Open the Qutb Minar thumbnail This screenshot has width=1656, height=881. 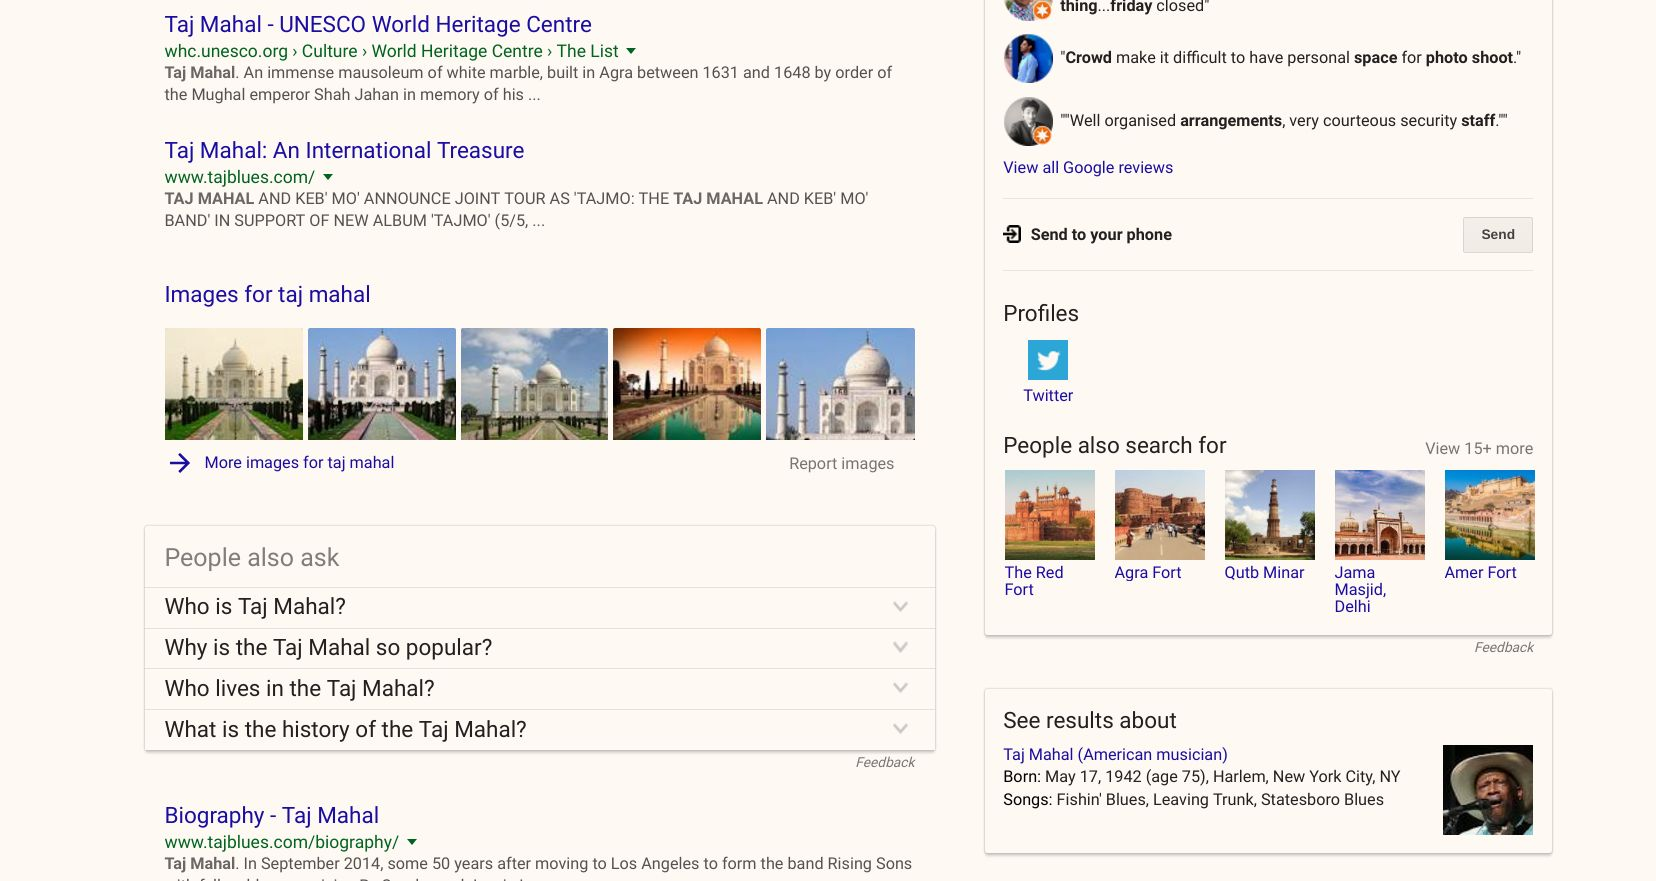(x=1269, y=515)
